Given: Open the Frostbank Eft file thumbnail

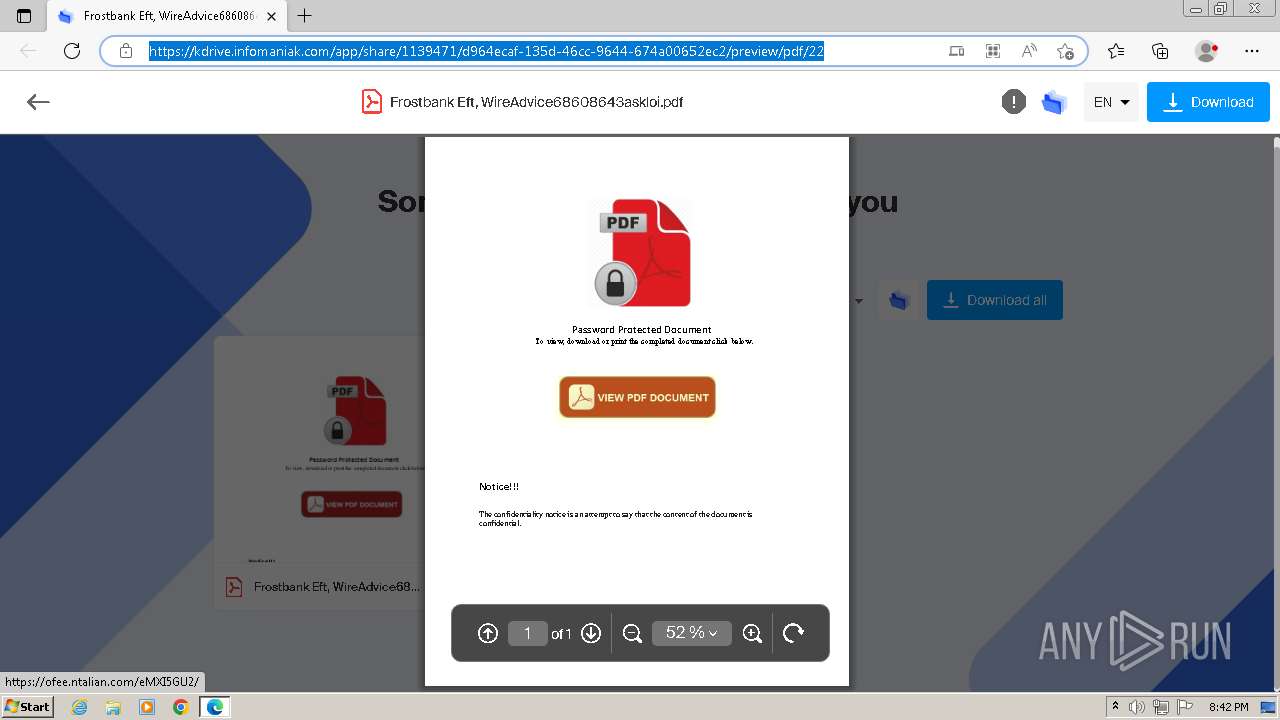Looking at the screenshot, I should tap(319, 450).
